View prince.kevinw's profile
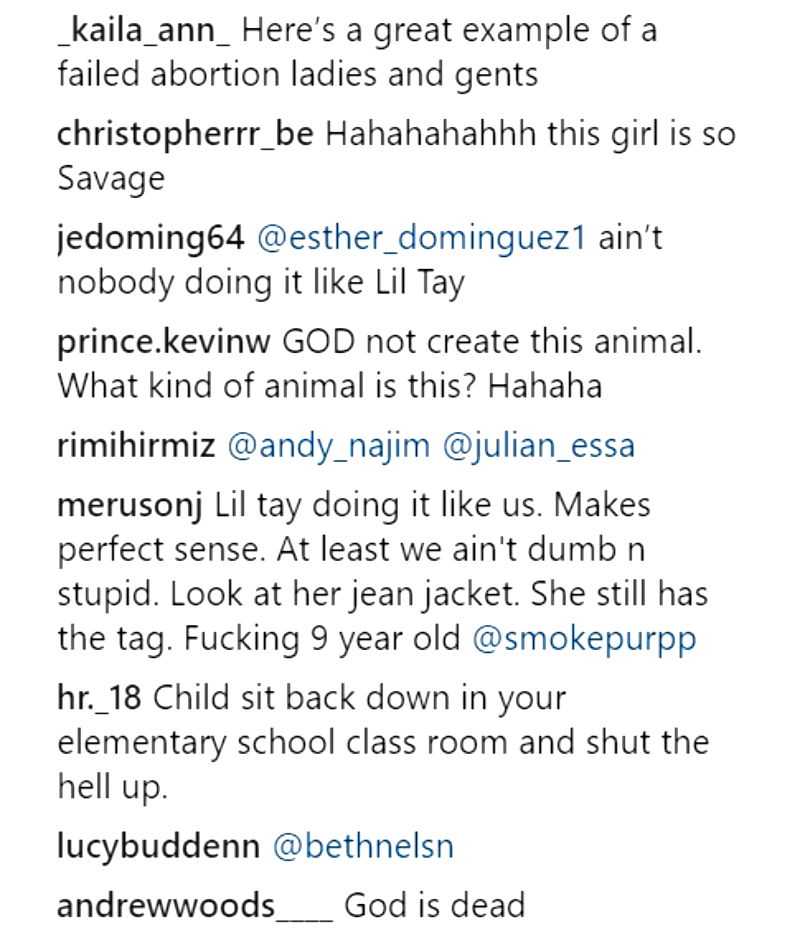This screenshot has height=932, width=800. click(x=164, y=343)
